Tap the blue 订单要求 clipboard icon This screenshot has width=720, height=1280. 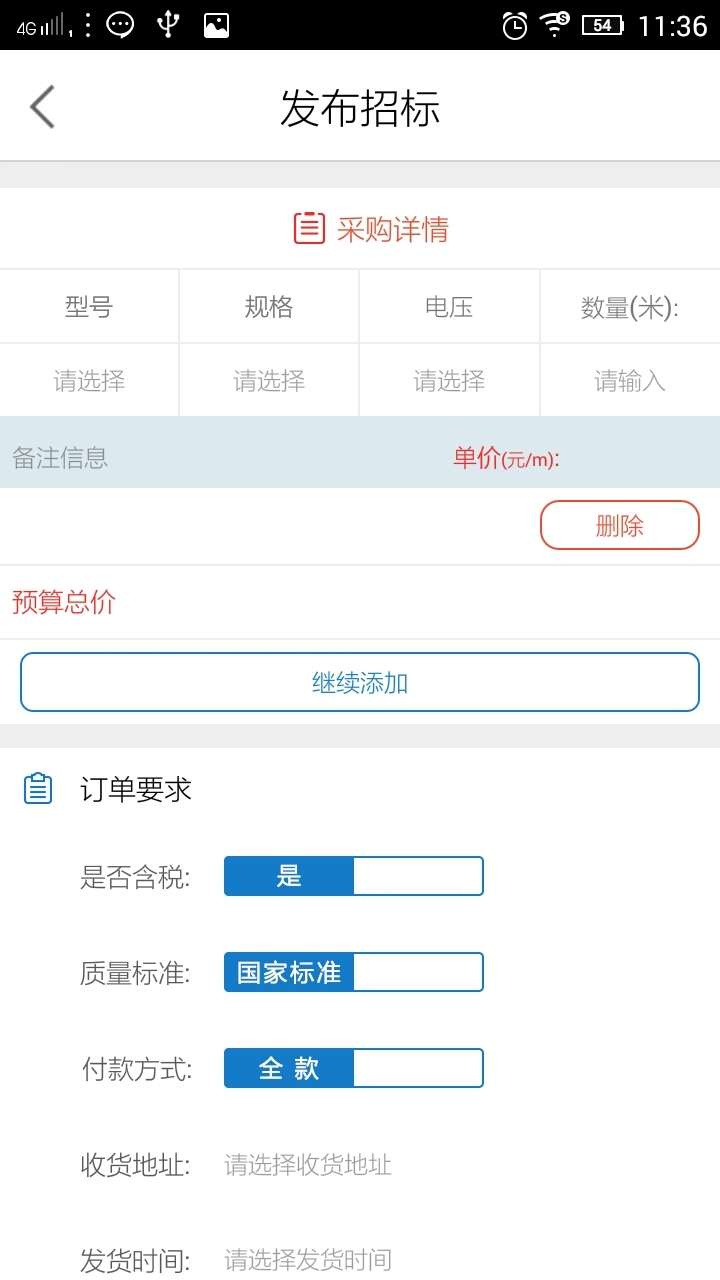(38, 789)
